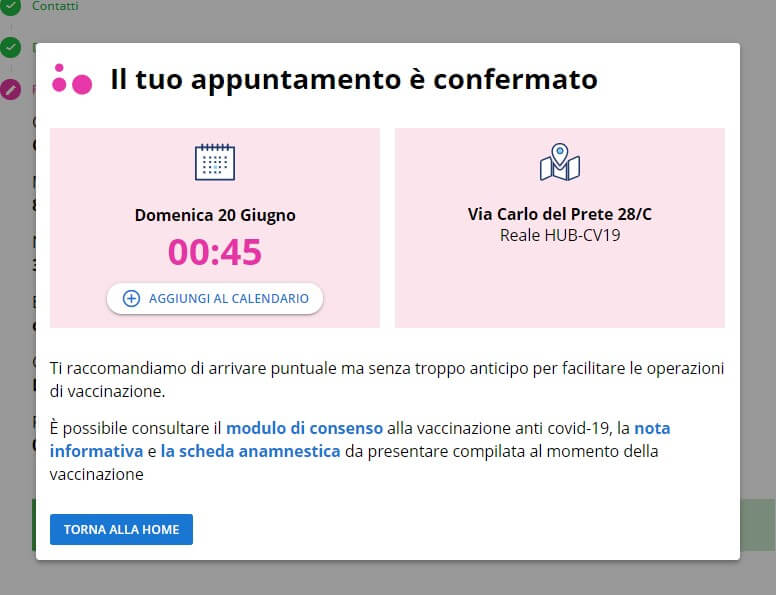Click the Ti raccomandiamo arrival advice paragraph
The image size is (776, 595).
click(386, 379)
